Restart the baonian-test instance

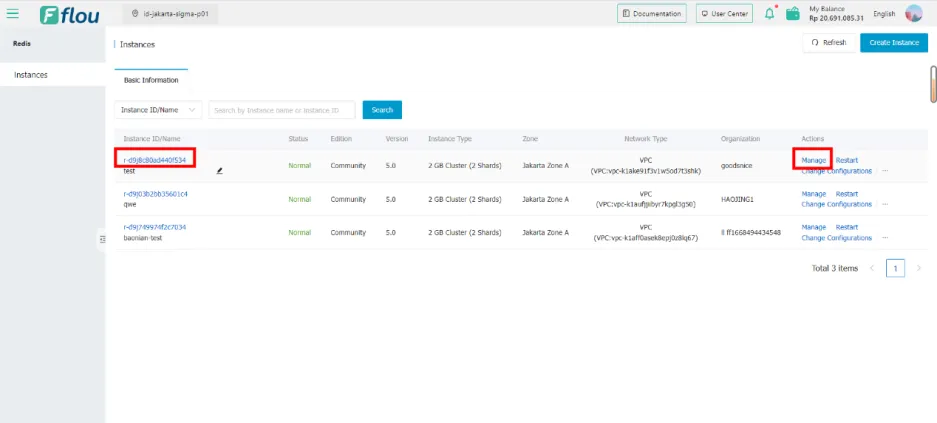click(847, 227)
